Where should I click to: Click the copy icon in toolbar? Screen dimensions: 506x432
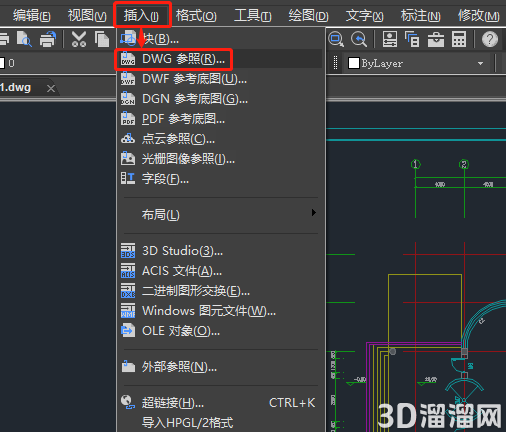click(102, 39)
